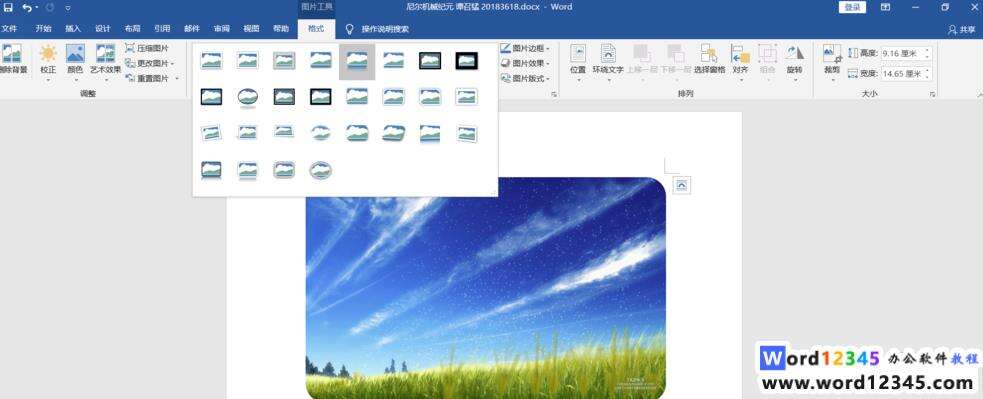The width and height of the screenshot is (983, 399).
Task: Switch to the 设计 tab
Action: [103, 29]
